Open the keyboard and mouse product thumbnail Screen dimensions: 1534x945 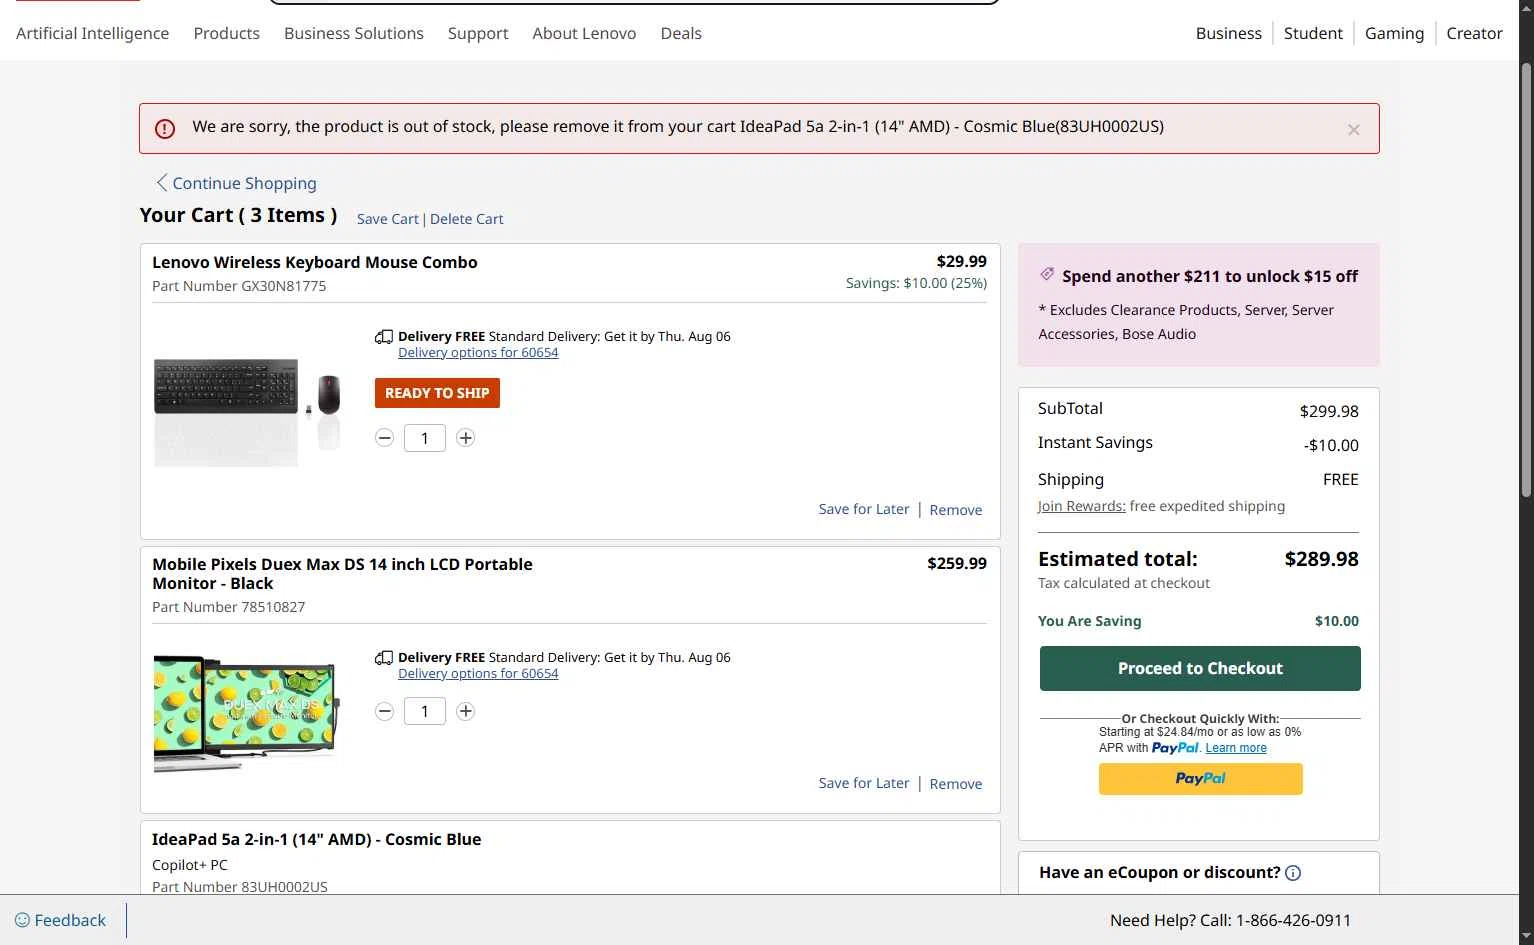(x=247, y=412)
